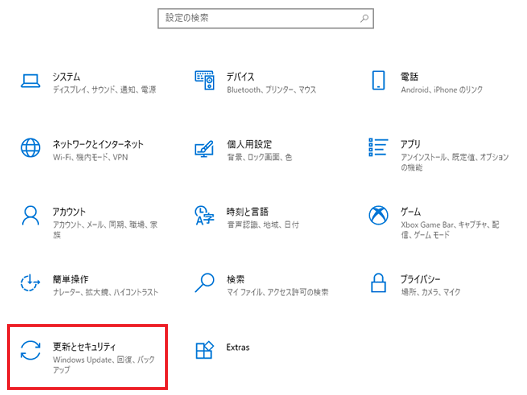Viewport: 527px width, 395px height.
Task: Click description 'ナレーター、拡大鏡、ハイコントラスト'
Action: click(105, 292)
